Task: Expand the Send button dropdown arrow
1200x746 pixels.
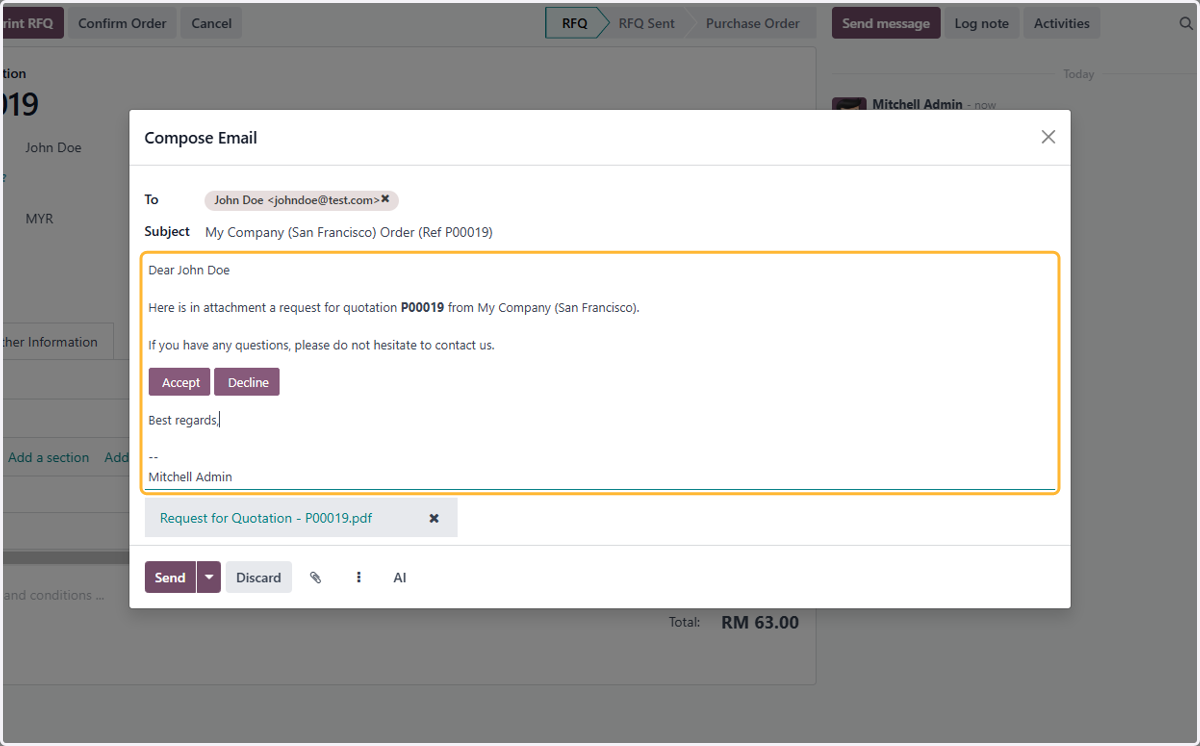Action: tap(209, 577)
